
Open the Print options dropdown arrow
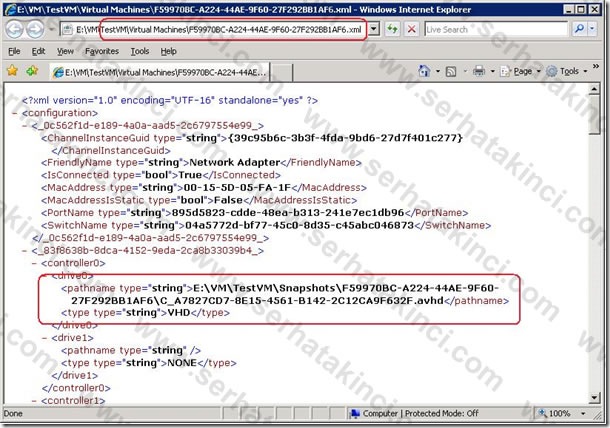pos(493,72)
